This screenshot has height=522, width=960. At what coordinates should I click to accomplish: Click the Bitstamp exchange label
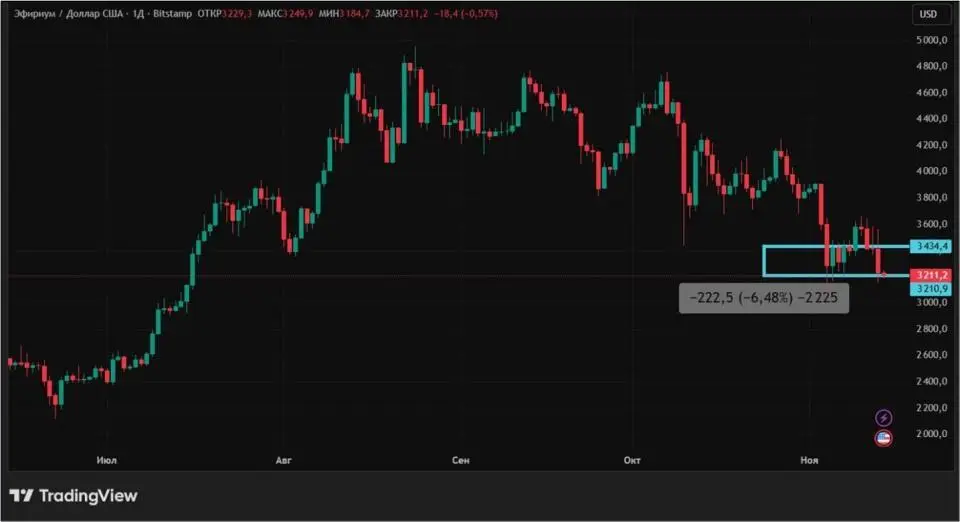172,14
